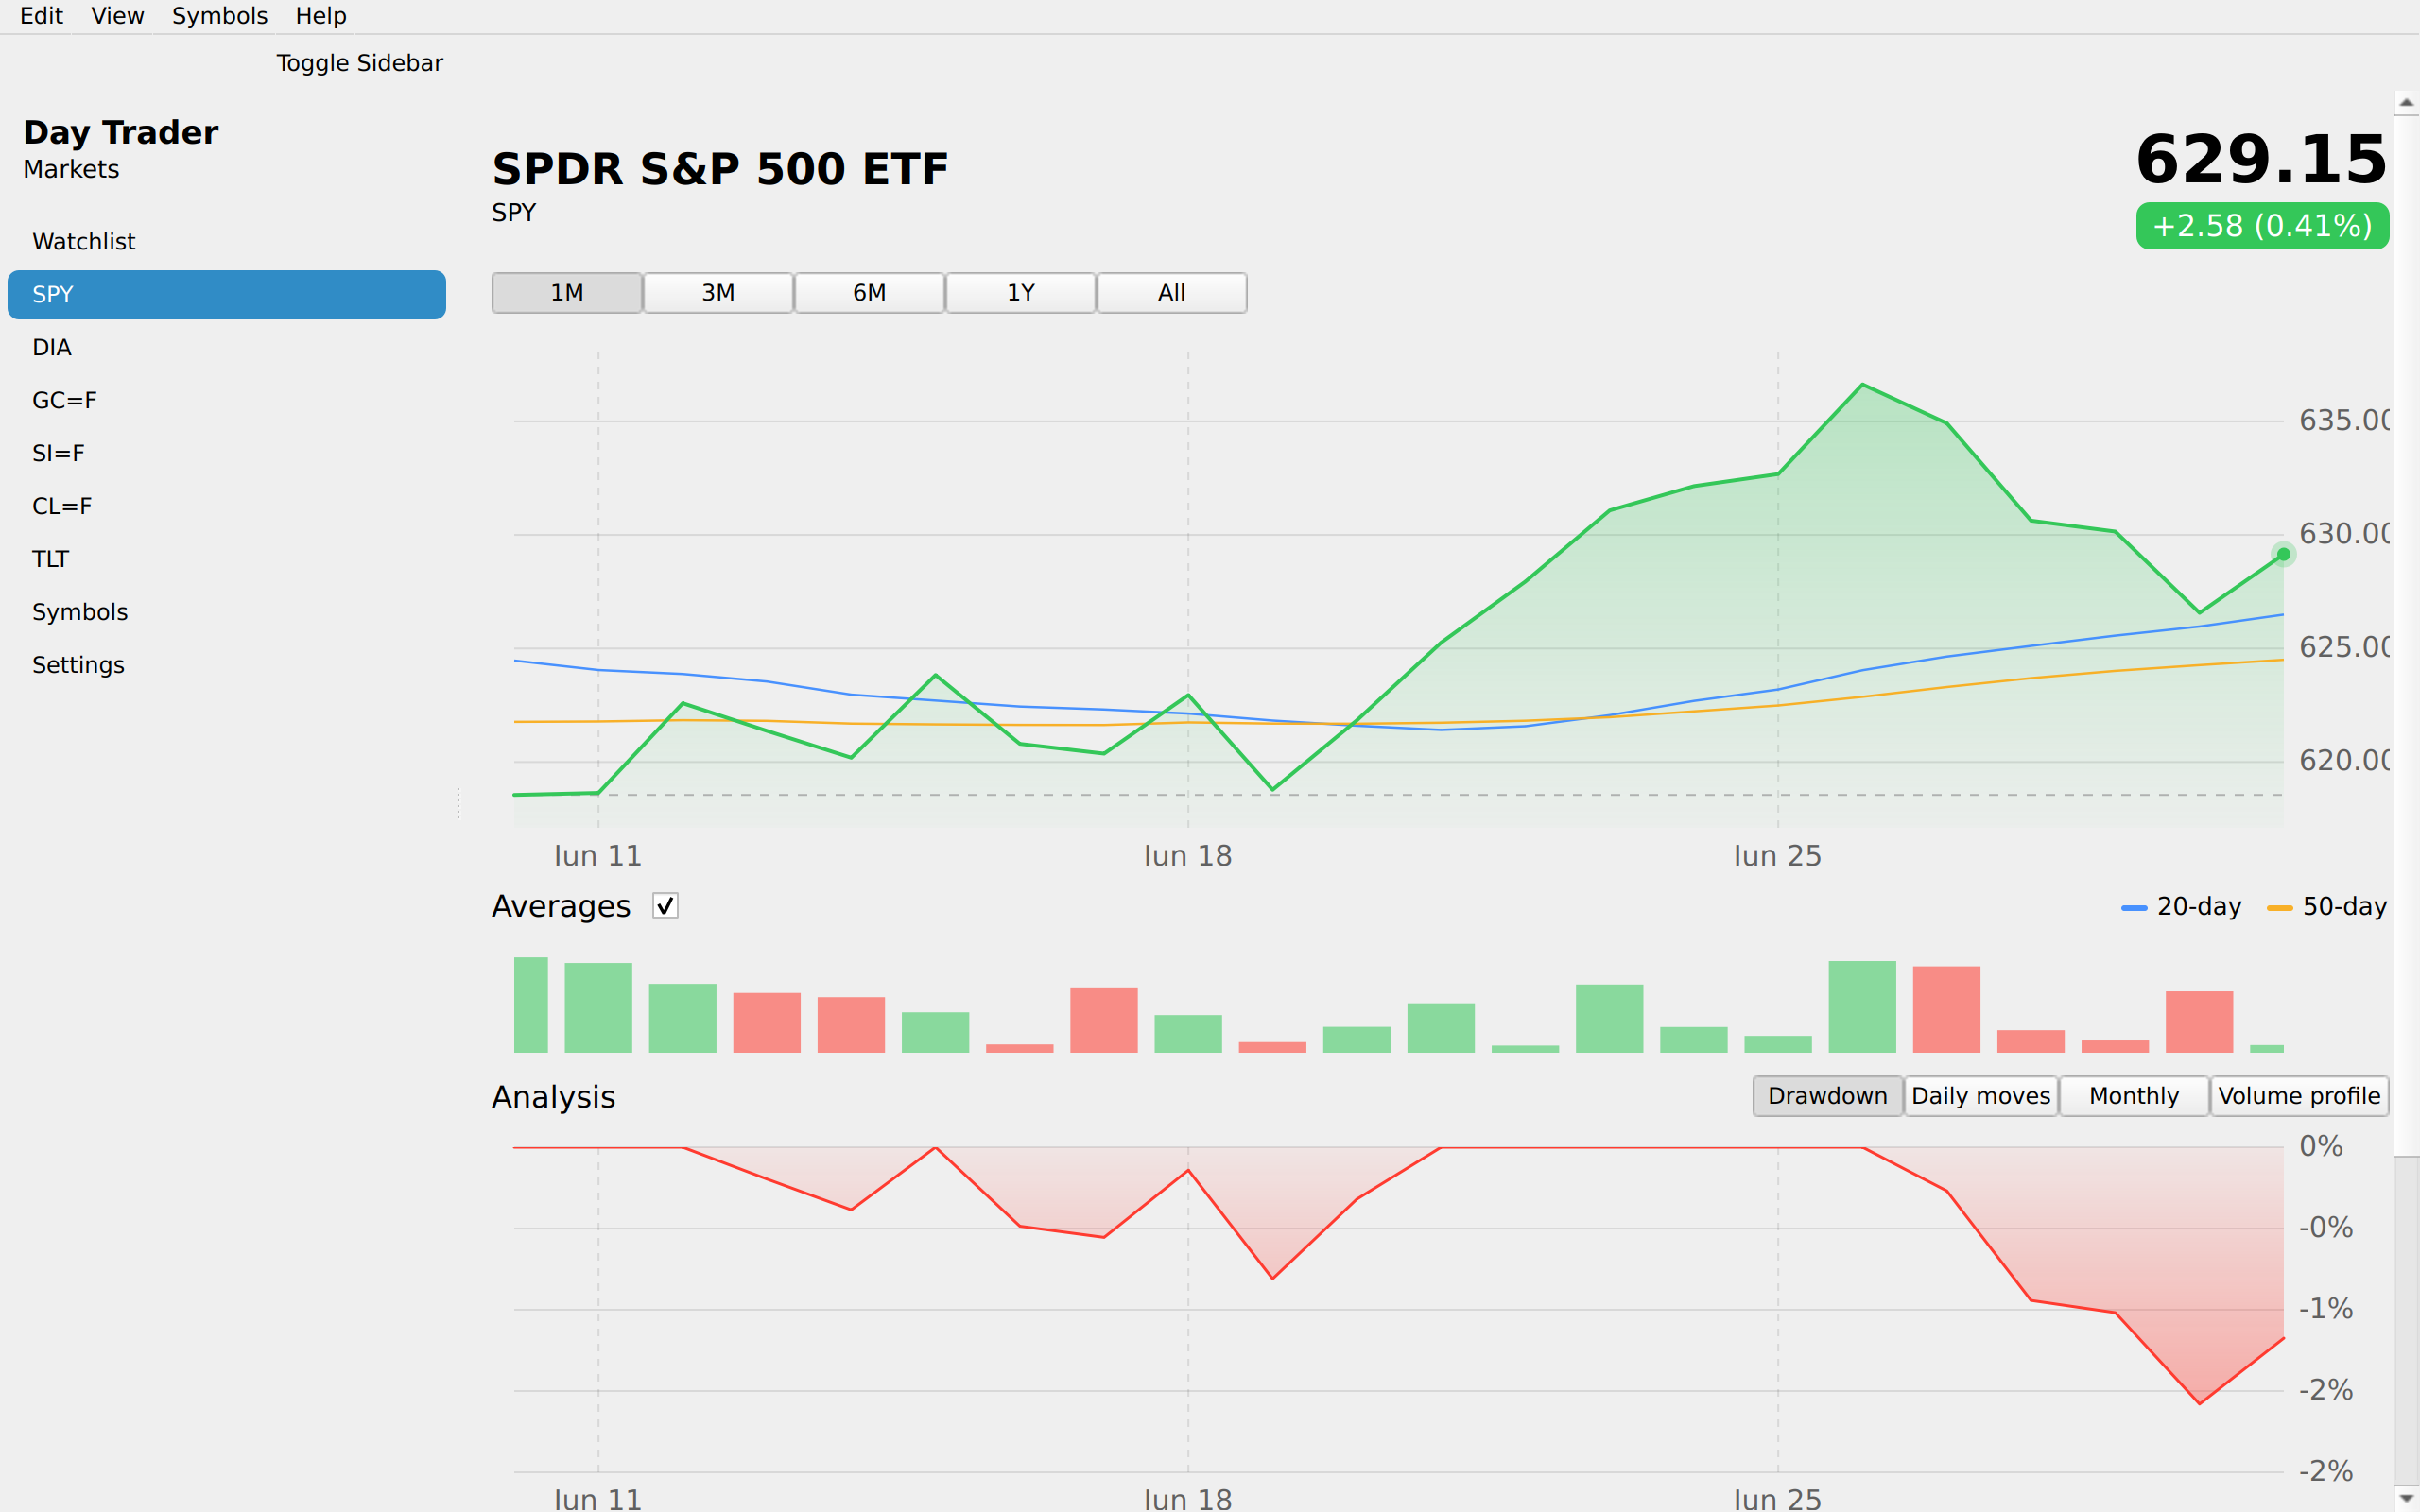Screen dimensions: 2420x1512
Task: Open TLT from the sidebar
Action: [x=227, y=560]
